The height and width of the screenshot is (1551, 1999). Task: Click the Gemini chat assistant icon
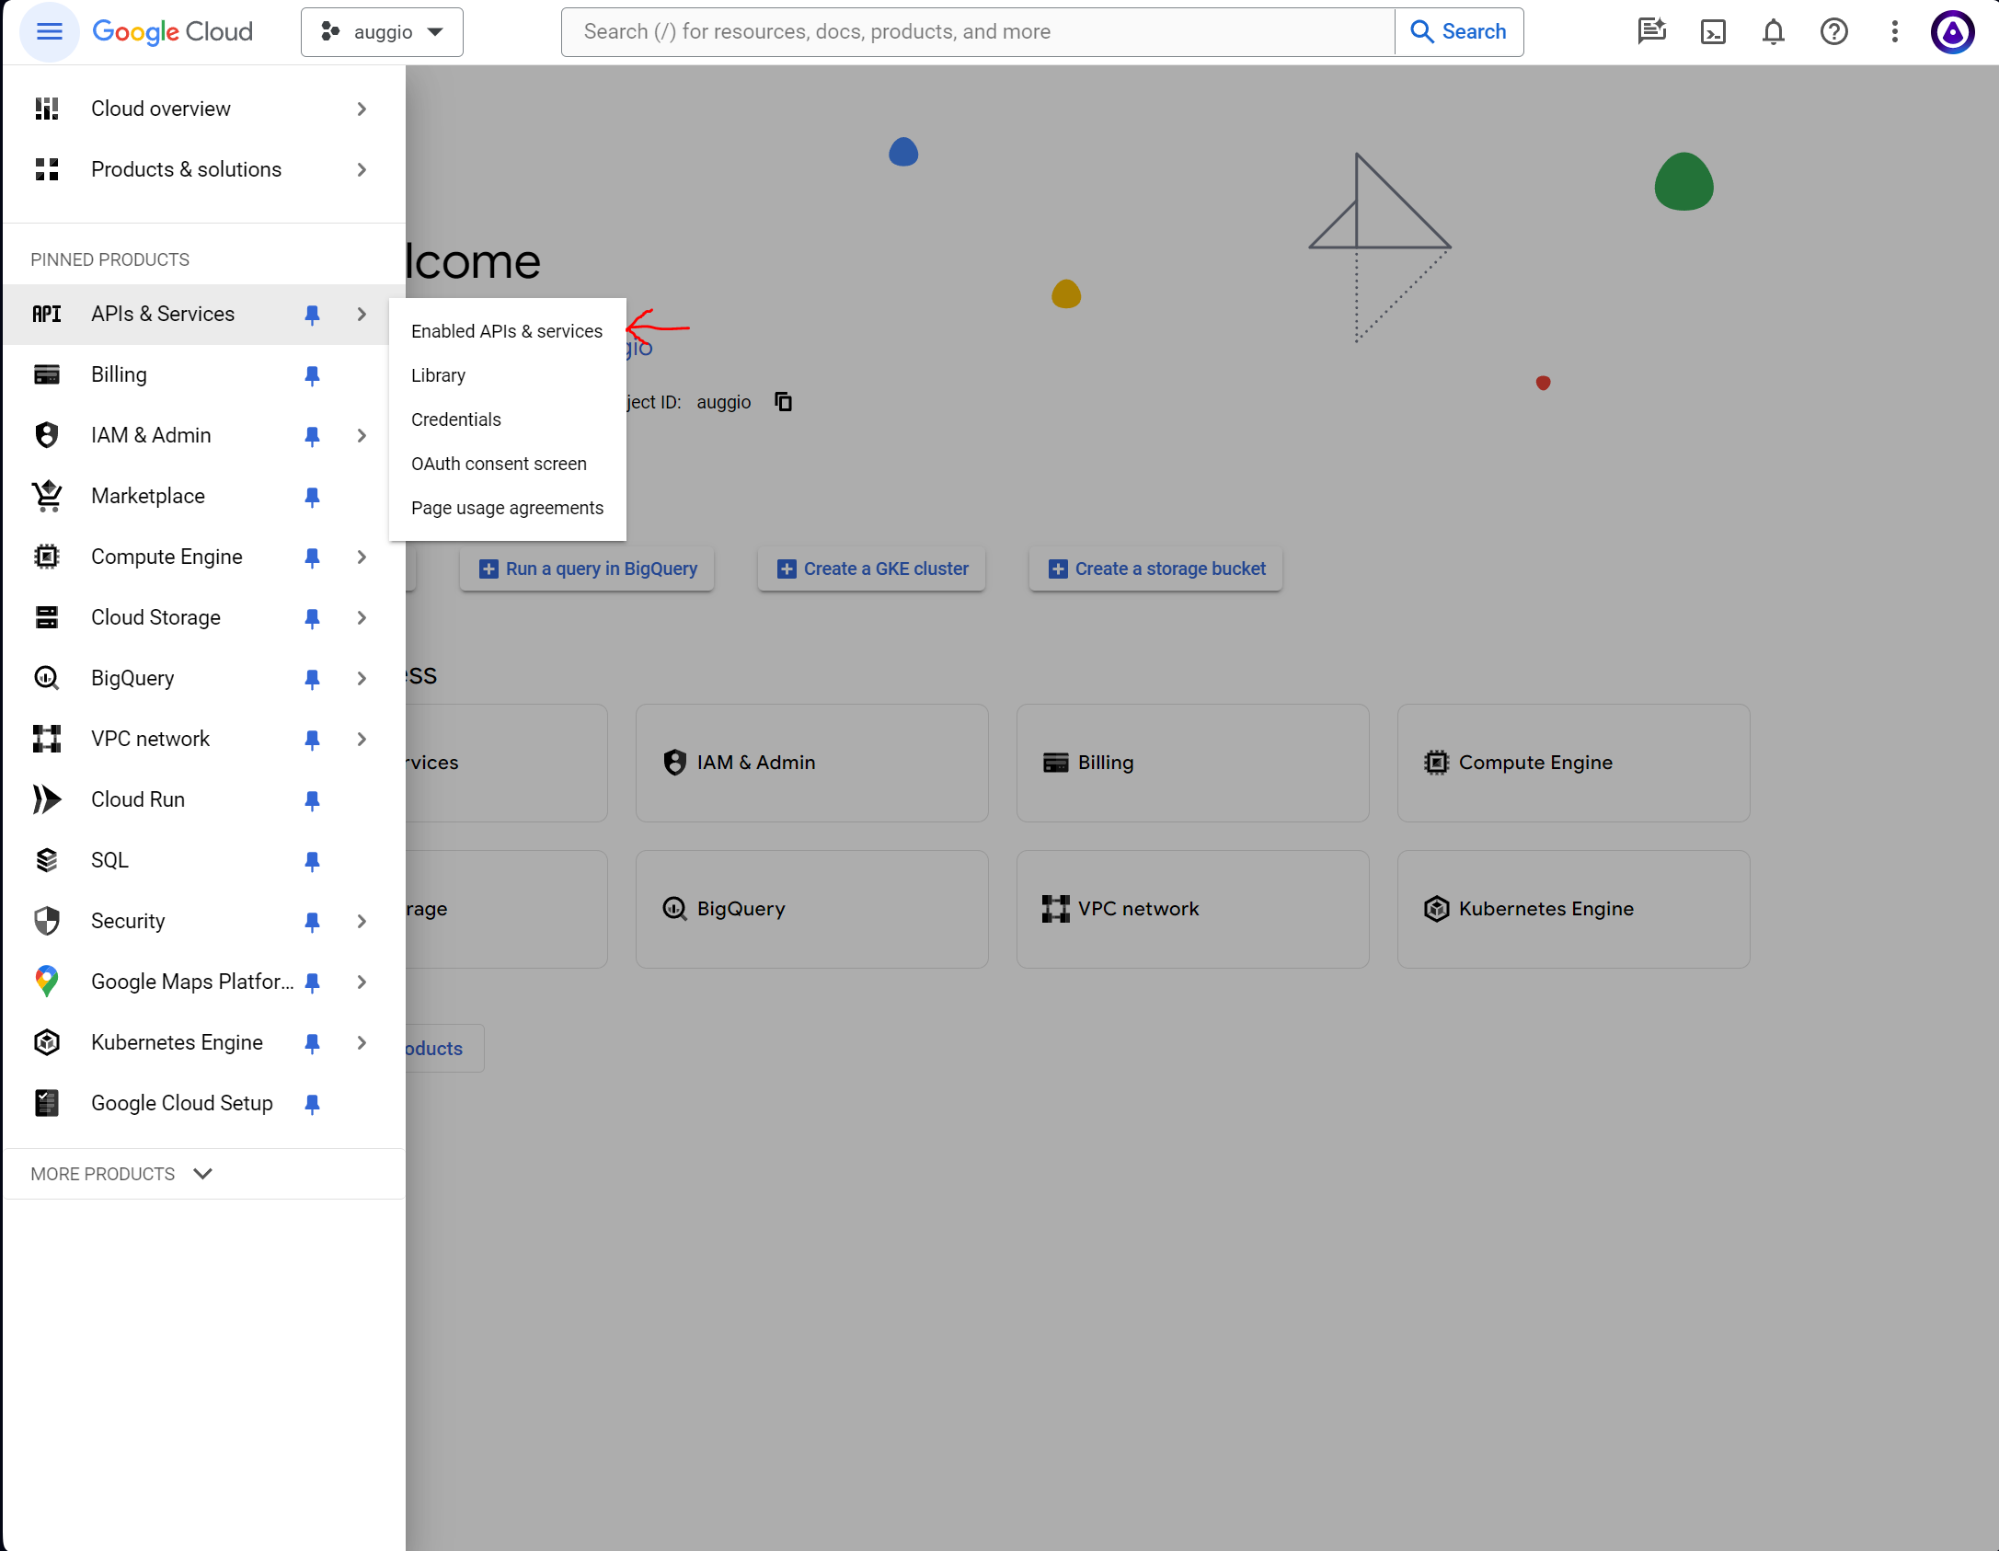pos(1651,32)
